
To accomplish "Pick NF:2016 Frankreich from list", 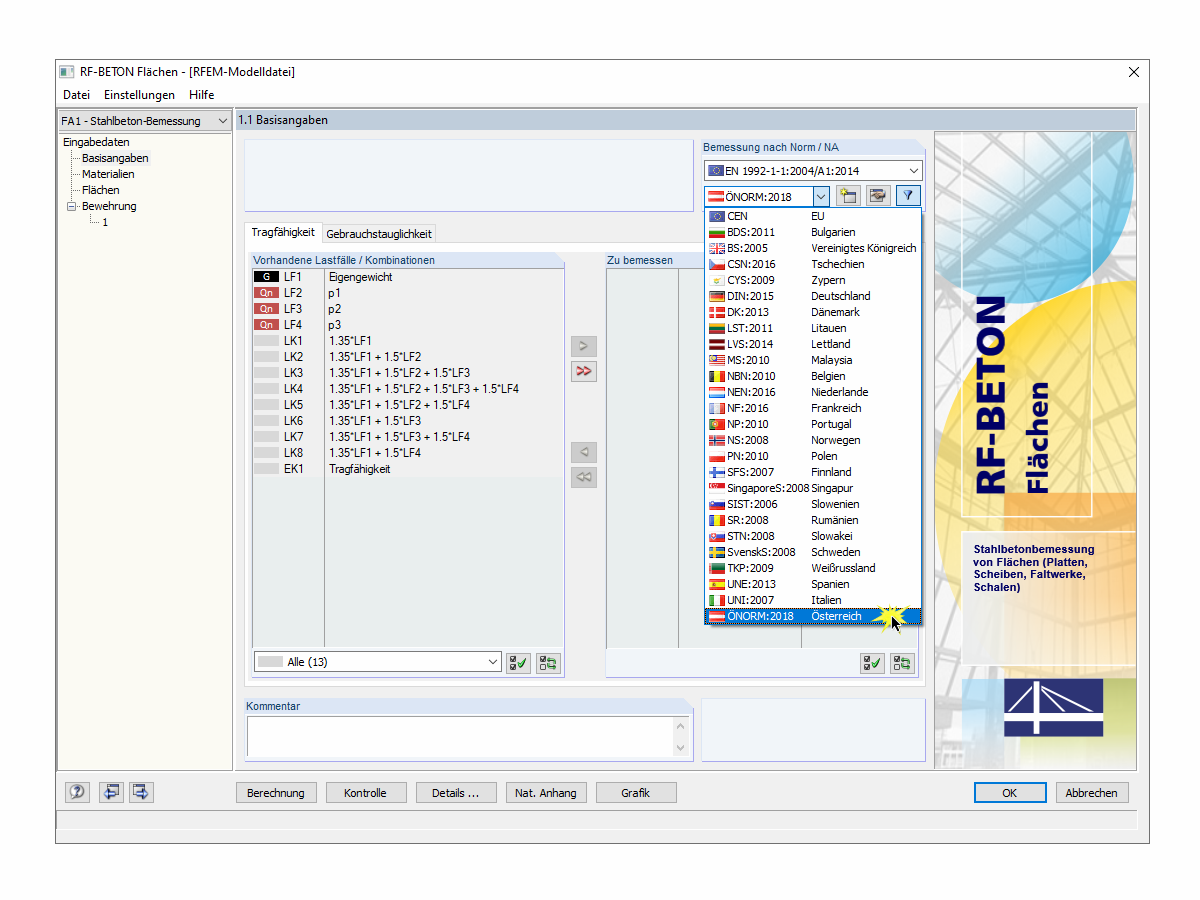I will 813,408.
